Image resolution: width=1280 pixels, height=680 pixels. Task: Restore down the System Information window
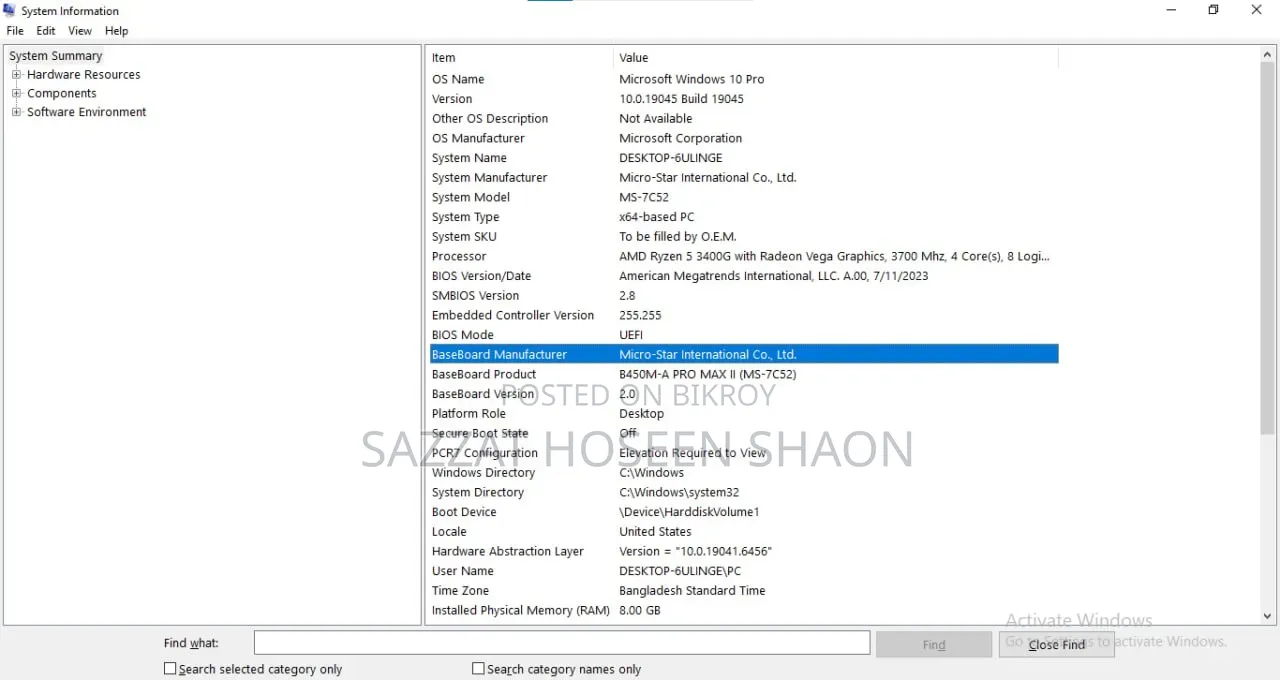(x=1213, y=10)
